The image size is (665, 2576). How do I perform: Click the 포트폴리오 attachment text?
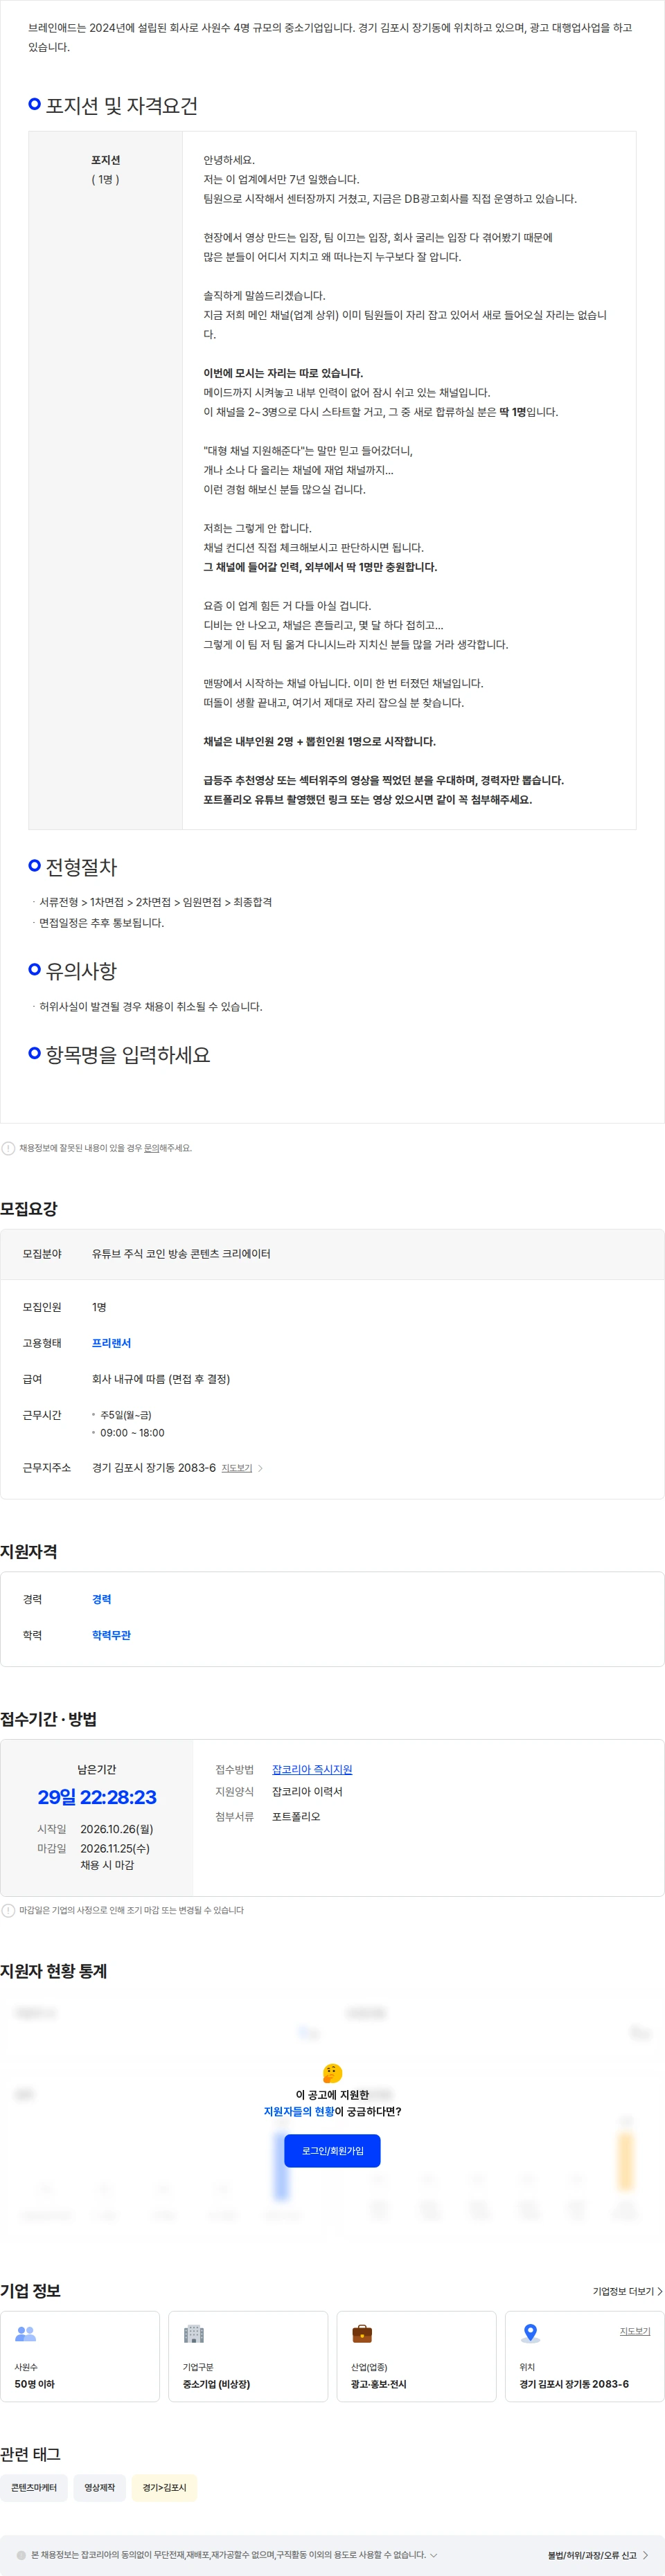coord(296,1816)
